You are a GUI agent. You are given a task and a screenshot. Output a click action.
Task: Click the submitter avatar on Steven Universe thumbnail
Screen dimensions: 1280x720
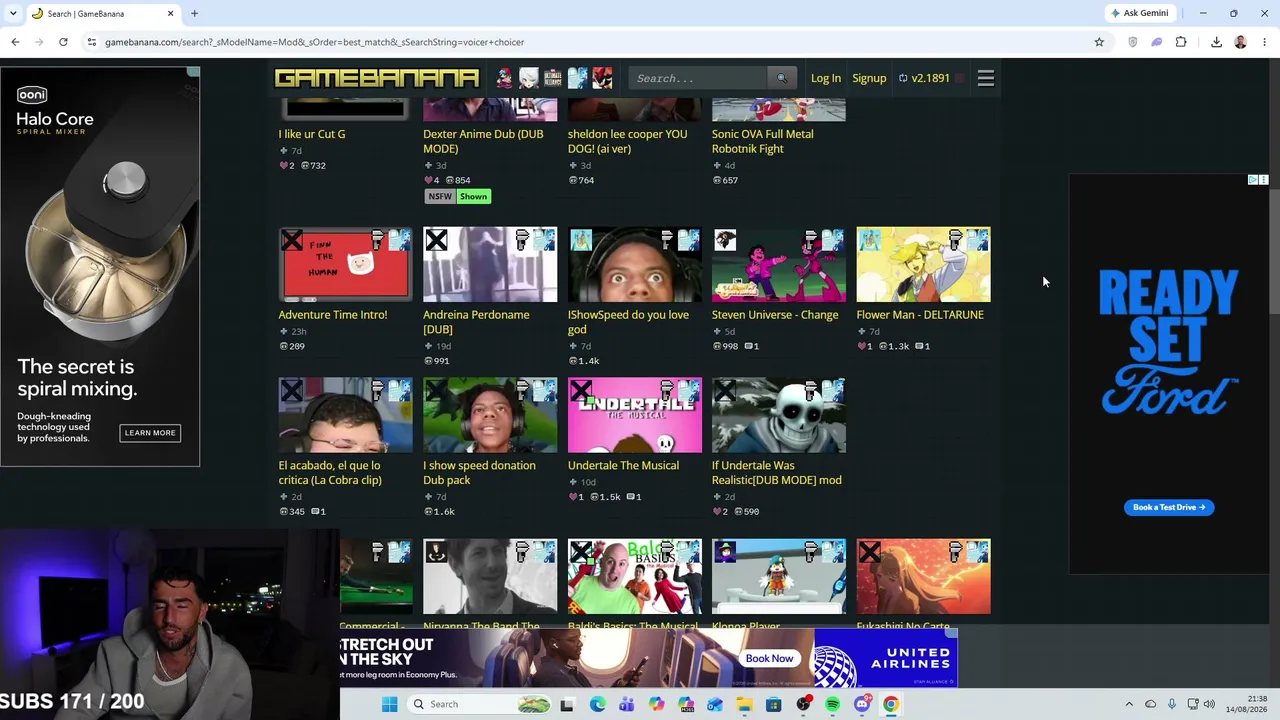click(725, 240)
